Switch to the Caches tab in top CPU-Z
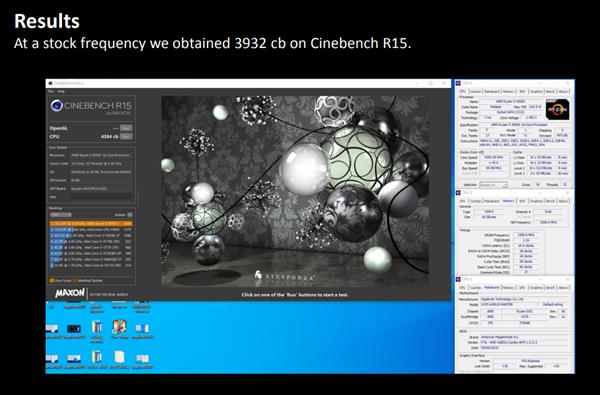Viewport: 600px width, 395px height. point(475,91)
